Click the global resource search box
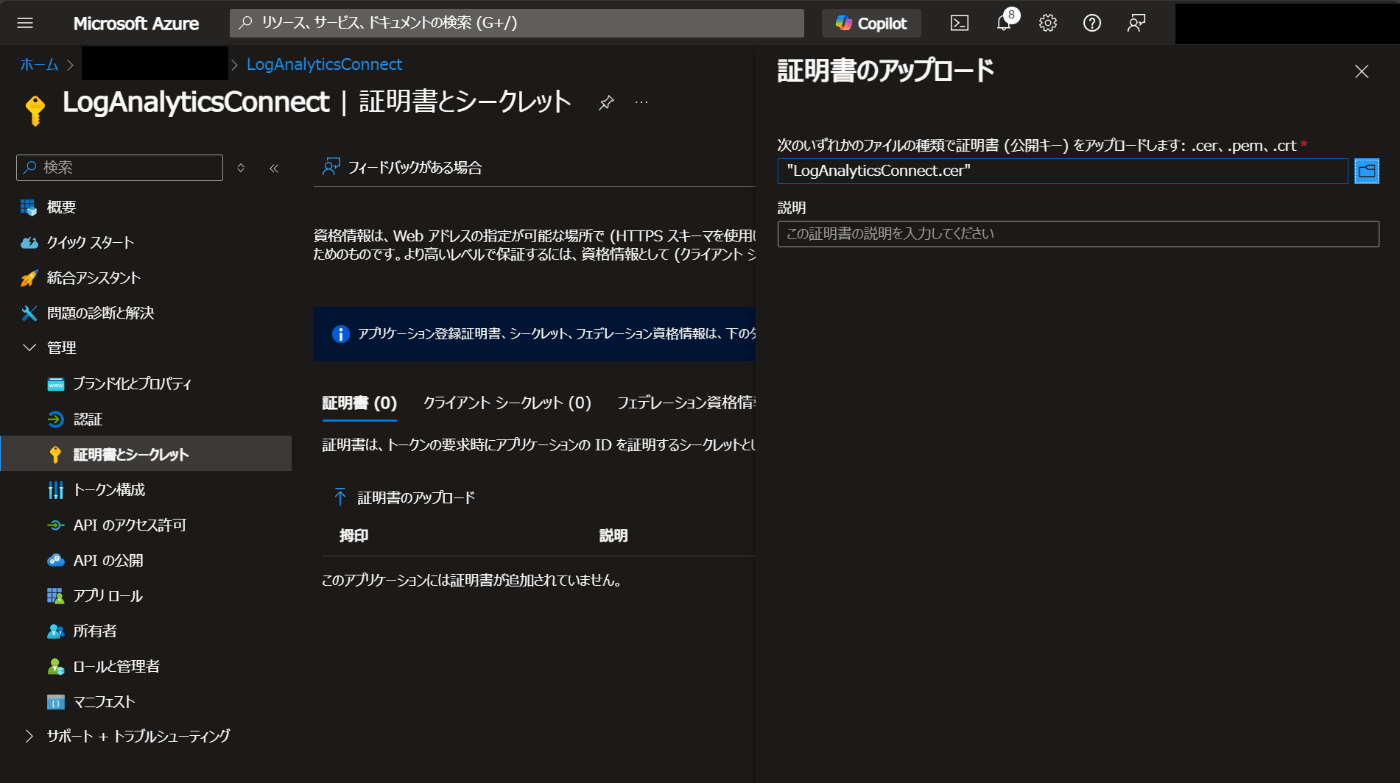The height and width of the screenshot is (783, 1400). point(517,23)
